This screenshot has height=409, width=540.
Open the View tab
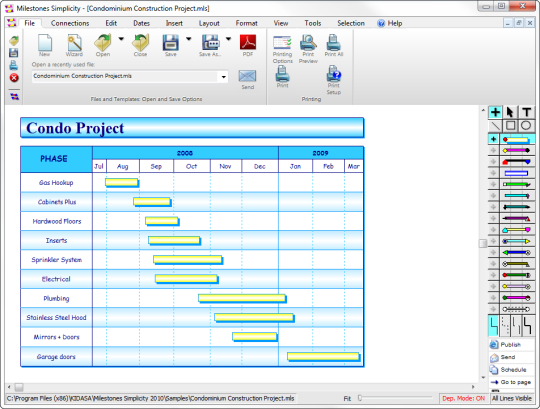click(x=281, y=23)
